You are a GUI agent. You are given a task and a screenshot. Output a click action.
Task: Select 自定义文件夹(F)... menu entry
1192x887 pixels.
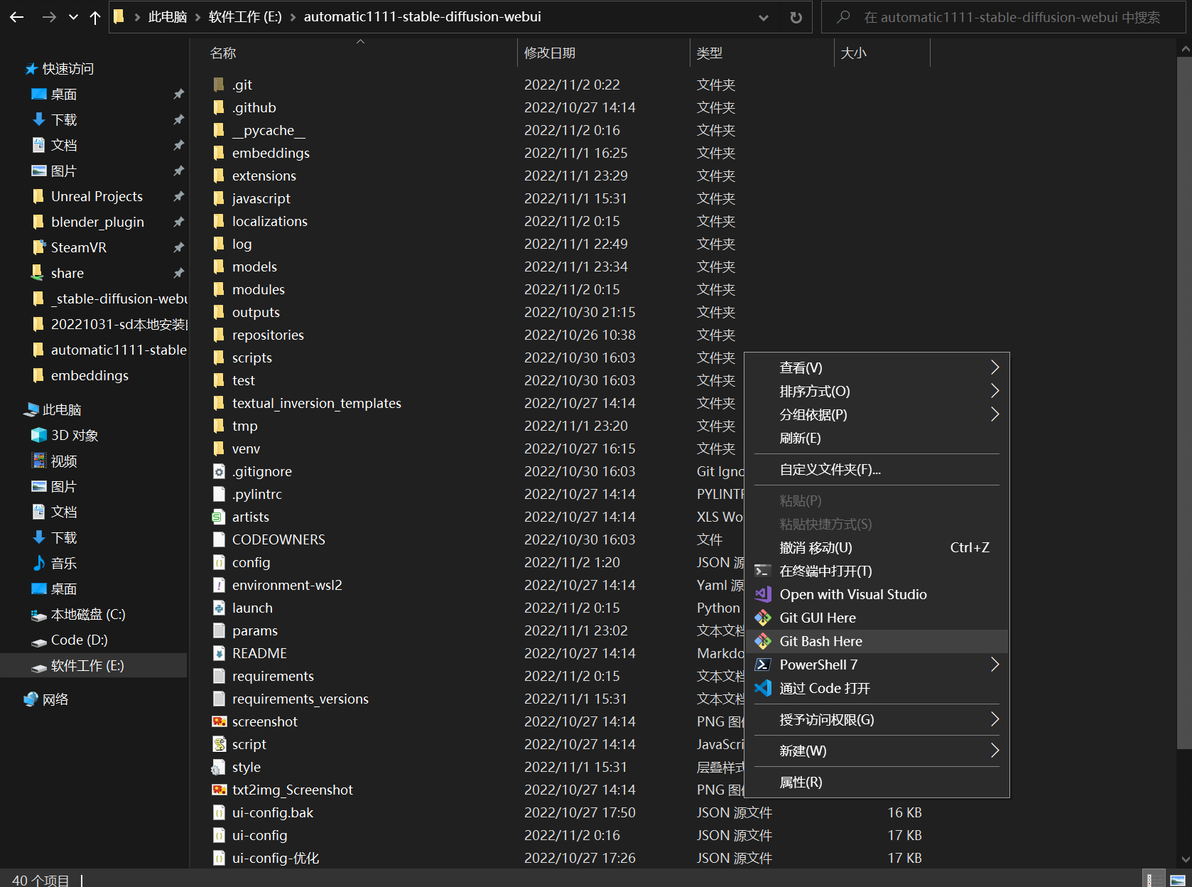point(877,470)
